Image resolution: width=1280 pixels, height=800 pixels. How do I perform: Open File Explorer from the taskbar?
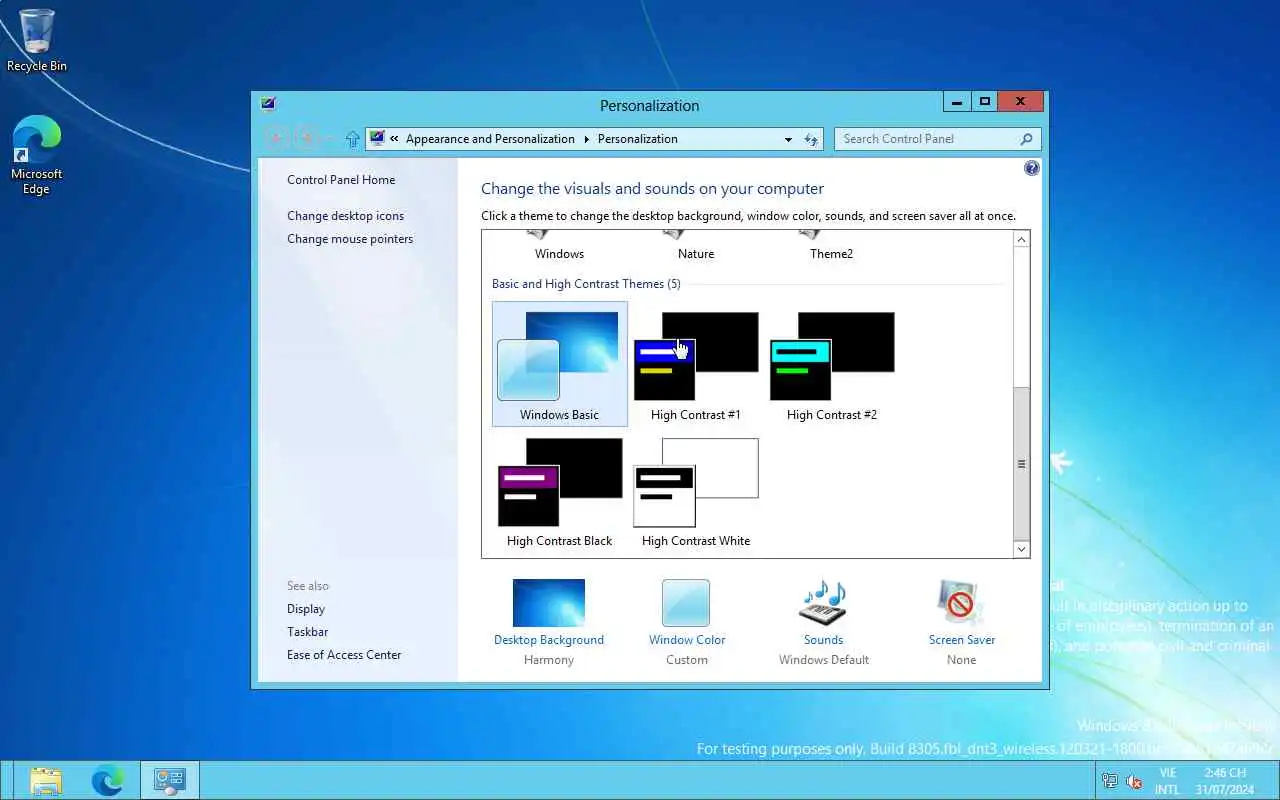point(46,780)
